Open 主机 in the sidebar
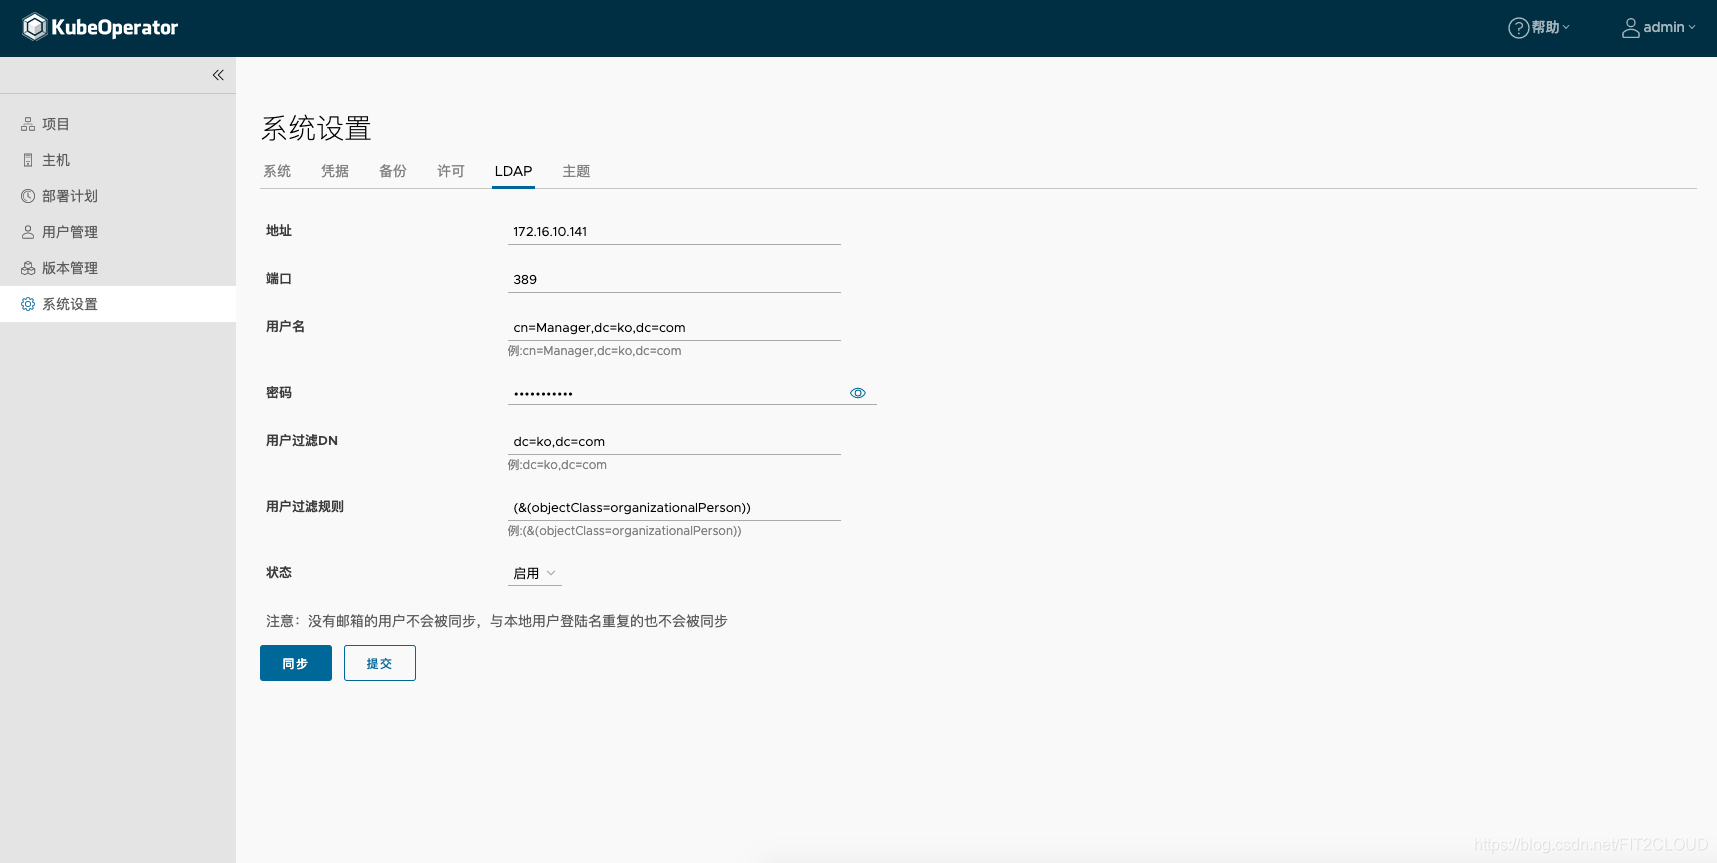This screenshot has width=1717, height=863. (118, 160)
